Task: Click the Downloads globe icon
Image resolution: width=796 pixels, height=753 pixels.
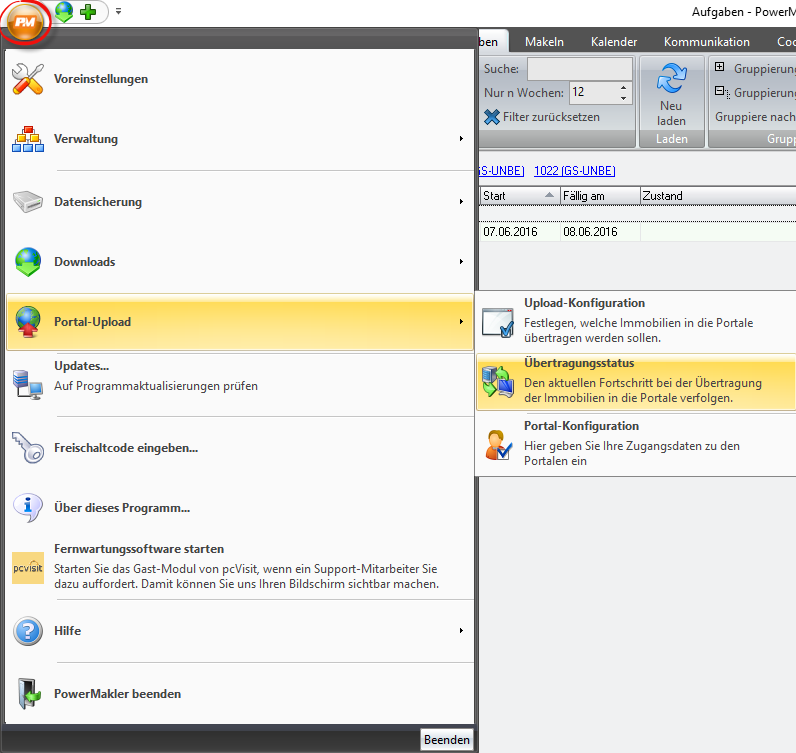Action: pyautogui.click(x=28, y=261)
